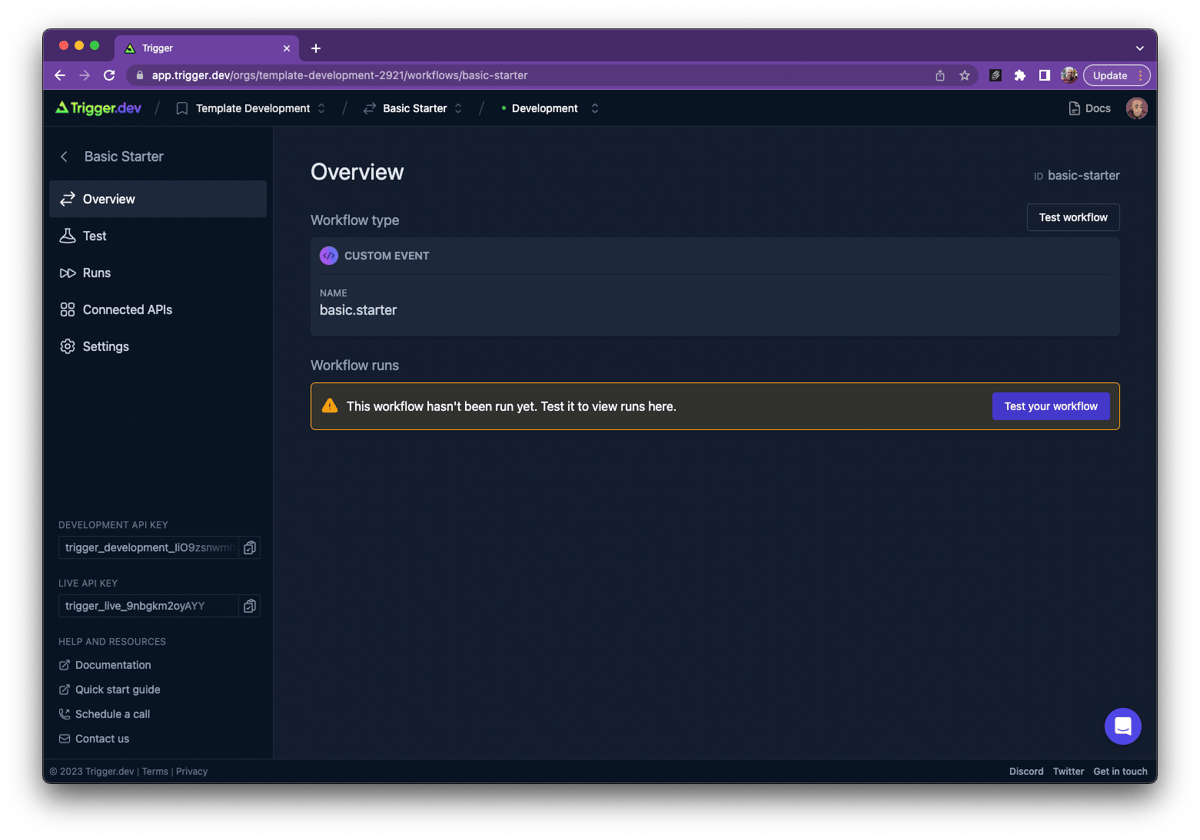Open the chat support bubble
The width and height of the screenshot is (1200, 840).
click(1123, 726)
